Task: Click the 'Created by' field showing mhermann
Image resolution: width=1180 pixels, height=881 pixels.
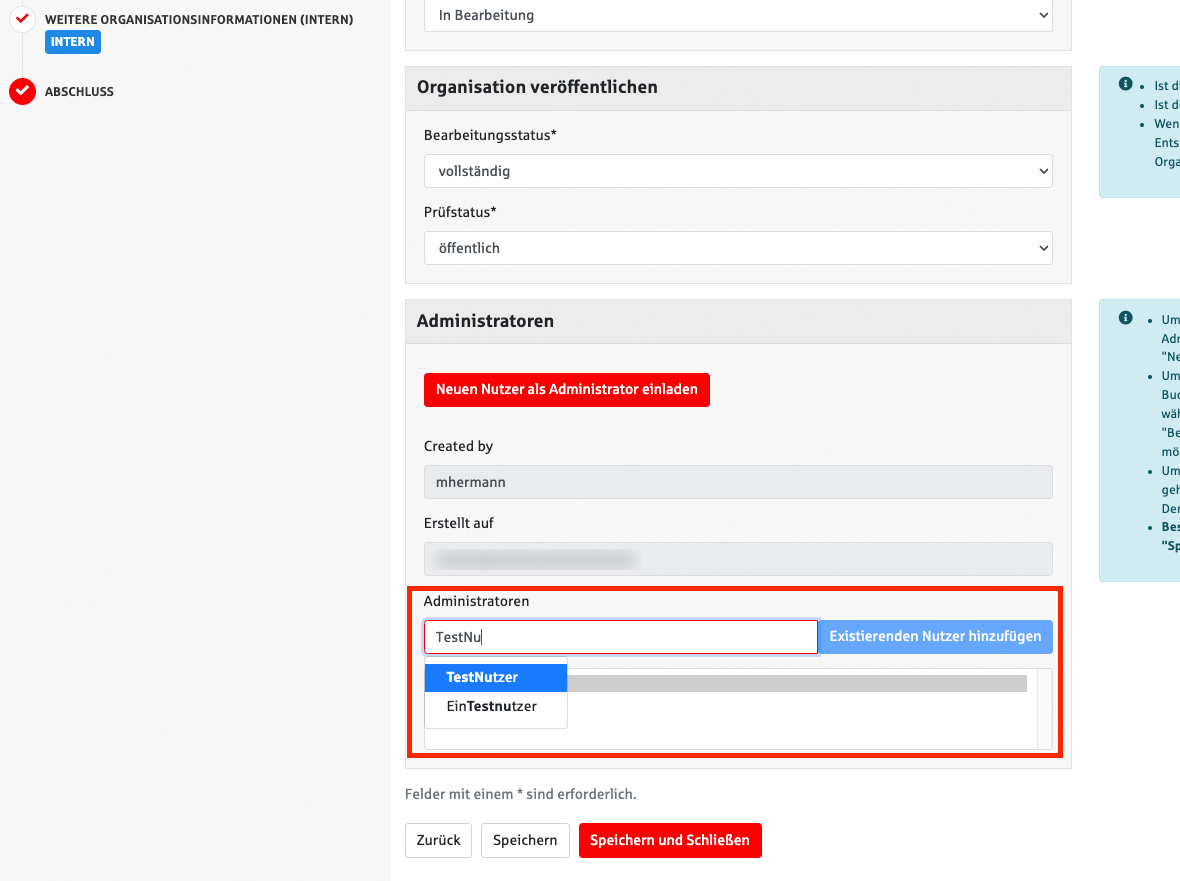Action: click(737, 482)
